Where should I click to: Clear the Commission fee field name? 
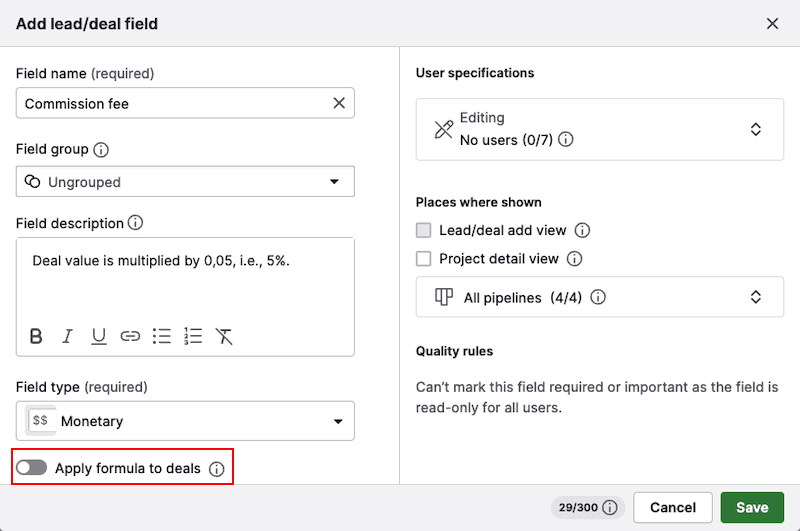(x=339, y=103)
